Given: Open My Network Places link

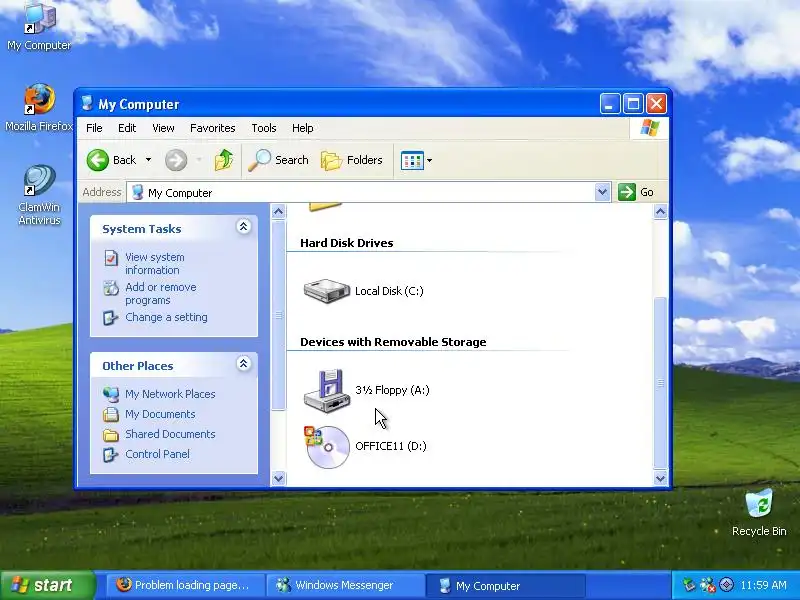Looking at the screenshot, I should click(170, 394).
